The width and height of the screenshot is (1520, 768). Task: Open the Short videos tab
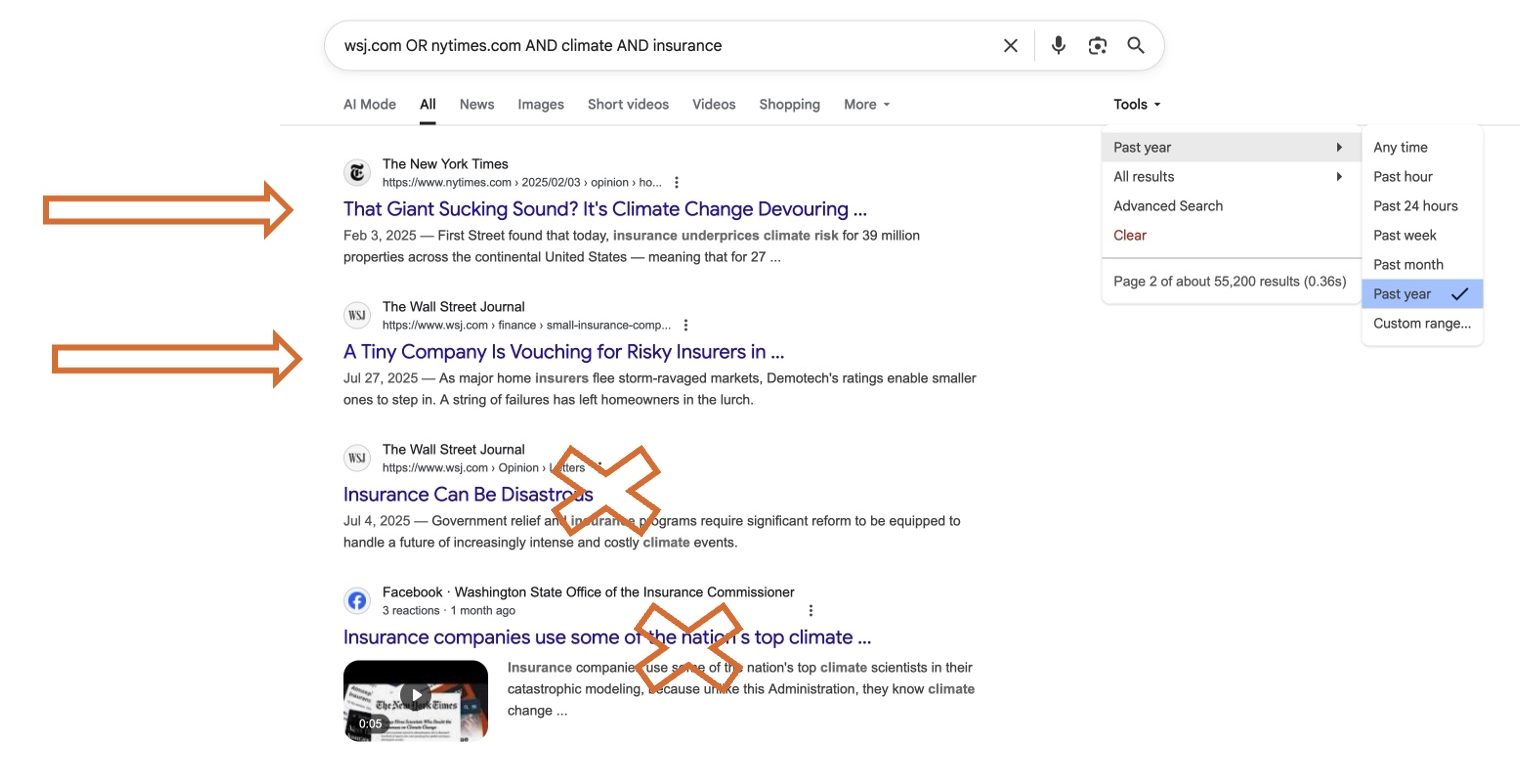(x=628, y=104)
